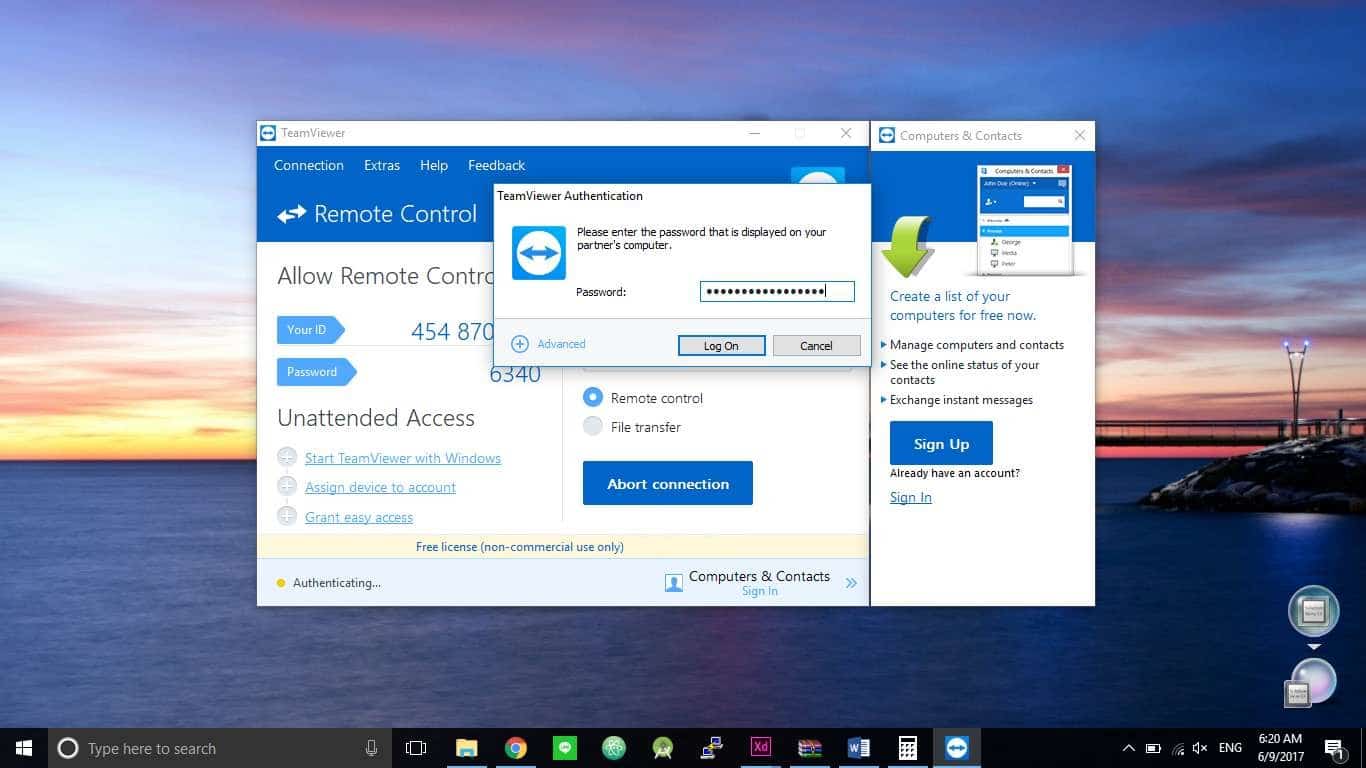Click Grant easy access link
The image size is (1366, 768).
(x=359, y=517)
